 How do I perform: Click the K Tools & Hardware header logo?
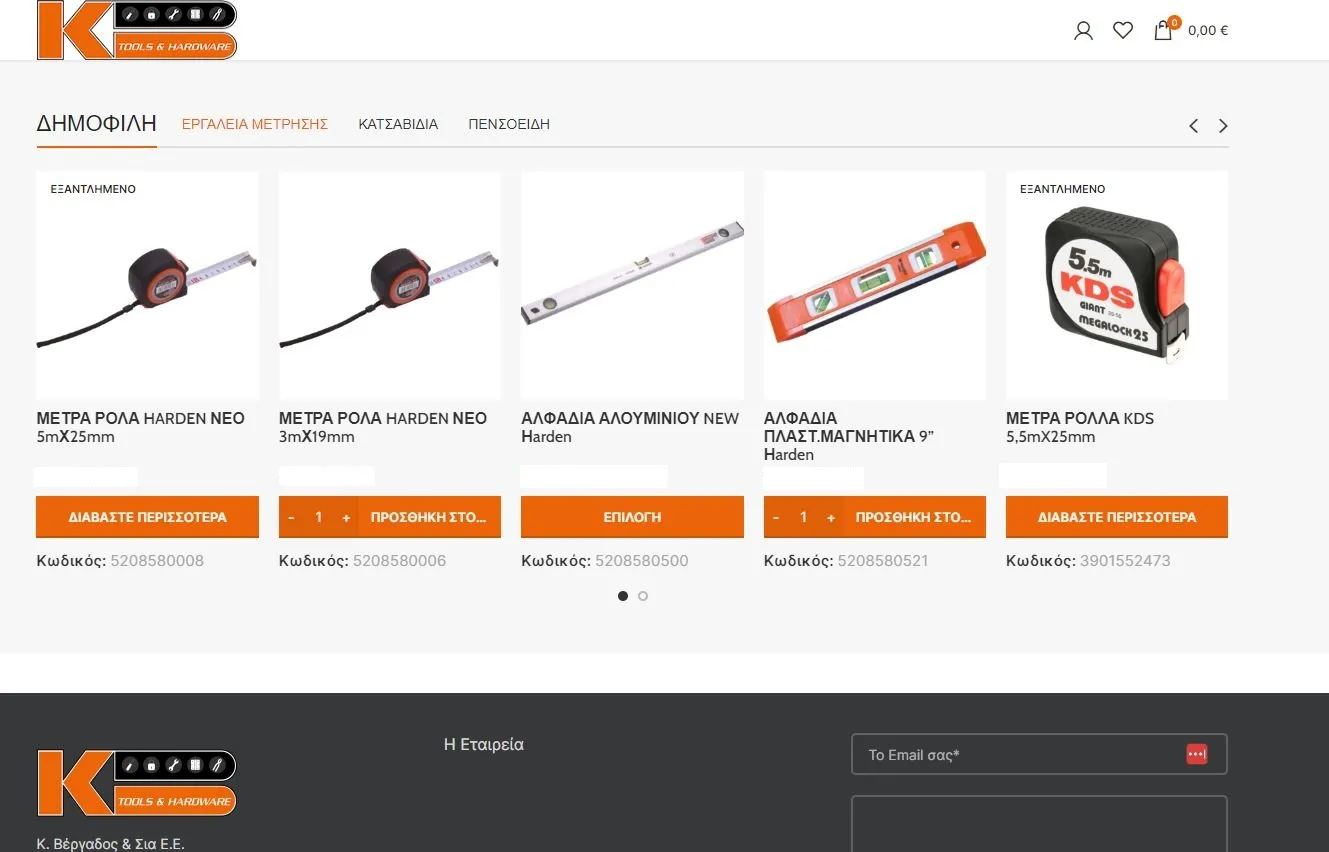click(137, 30)
